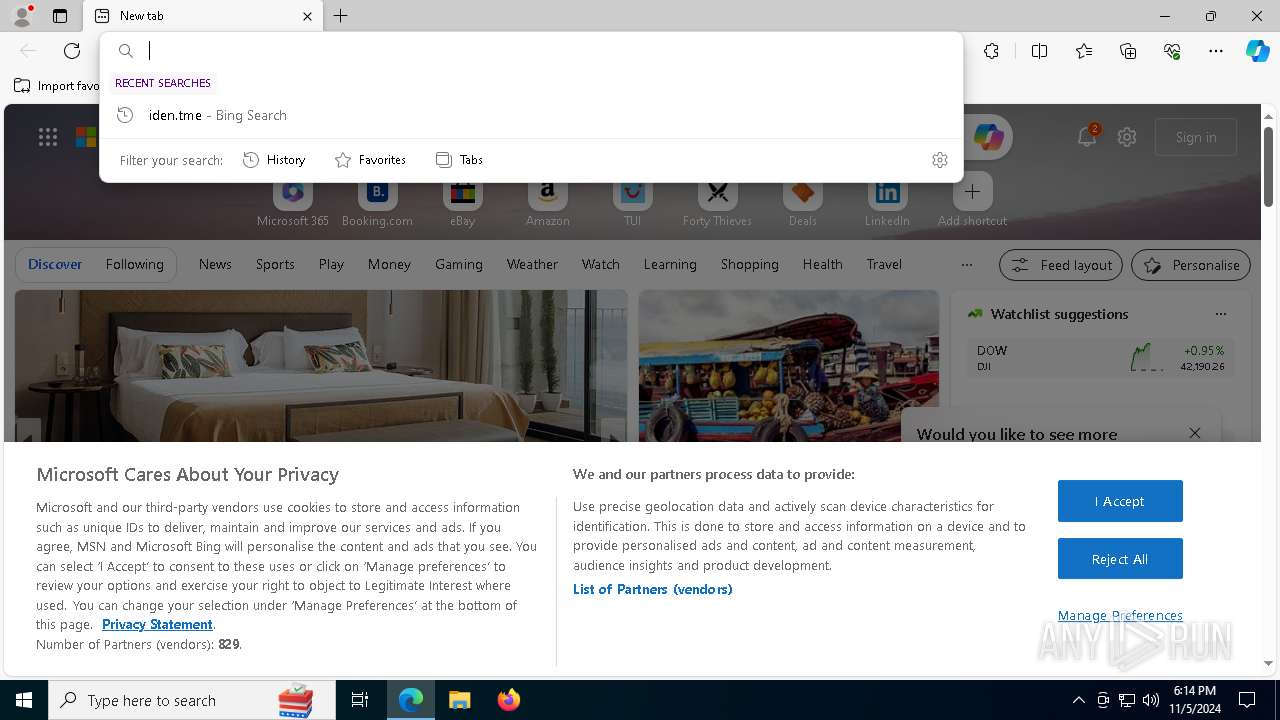Open DOW stock entry
Screen dimensions: 1280x720
[1101, 357]
